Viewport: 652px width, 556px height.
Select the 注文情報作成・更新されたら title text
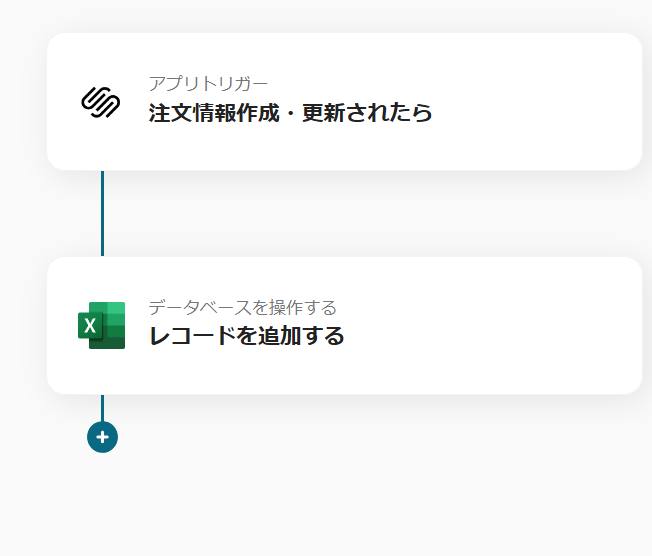(x=290, y=113)
